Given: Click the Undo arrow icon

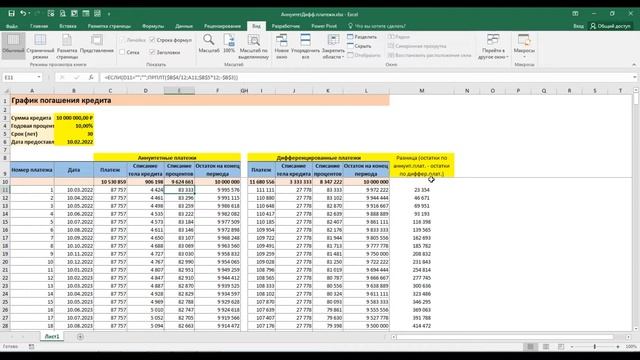Looking at the screenshot, I should [22, 13].
